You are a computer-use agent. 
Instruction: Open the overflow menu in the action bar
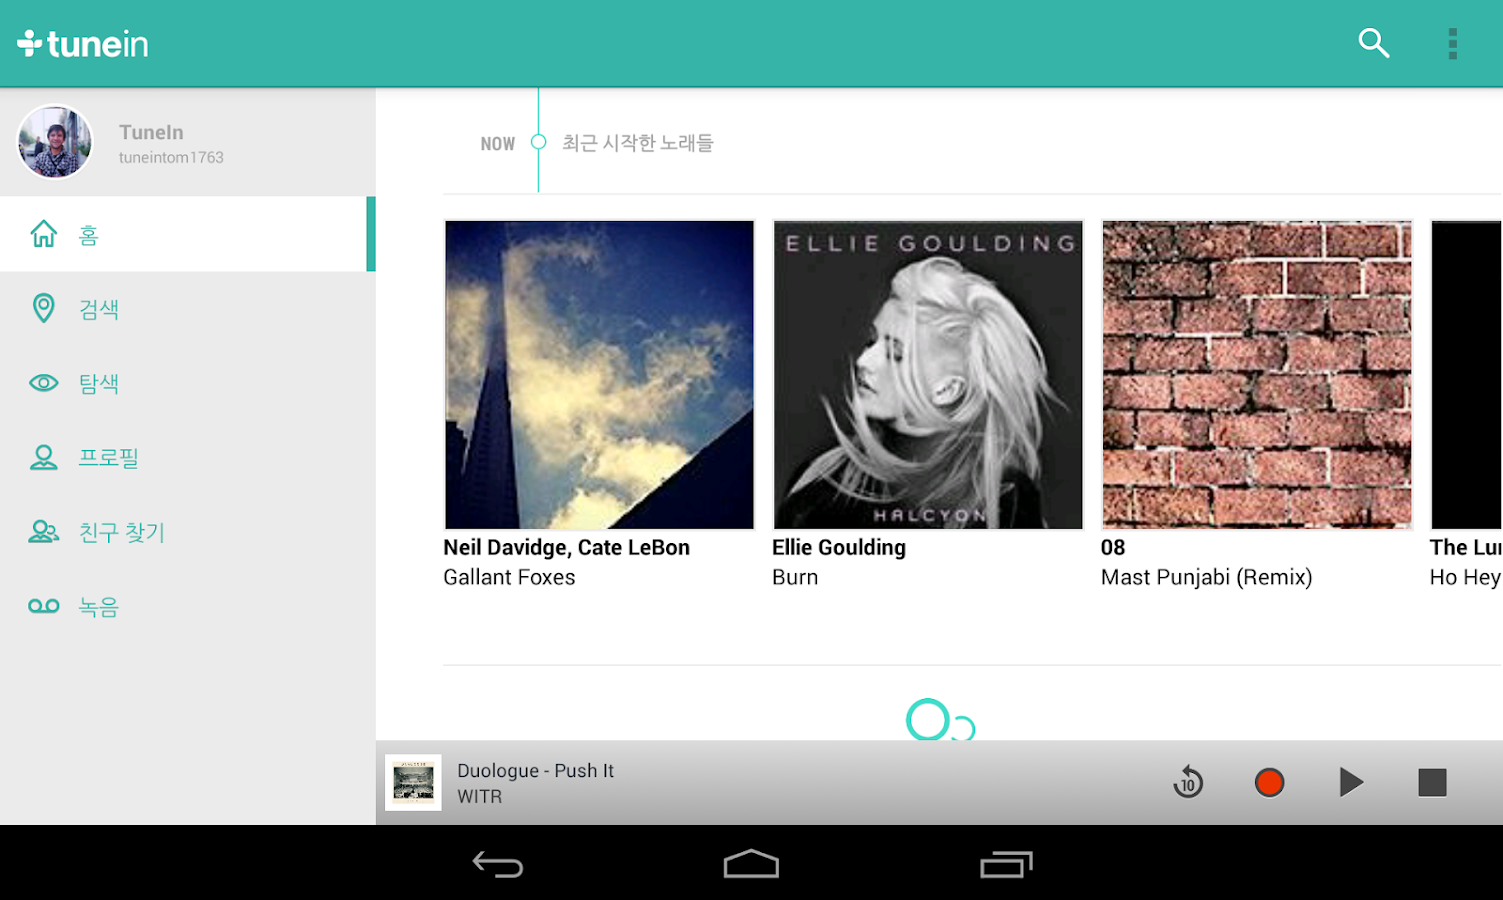[x=1452, y=43]
